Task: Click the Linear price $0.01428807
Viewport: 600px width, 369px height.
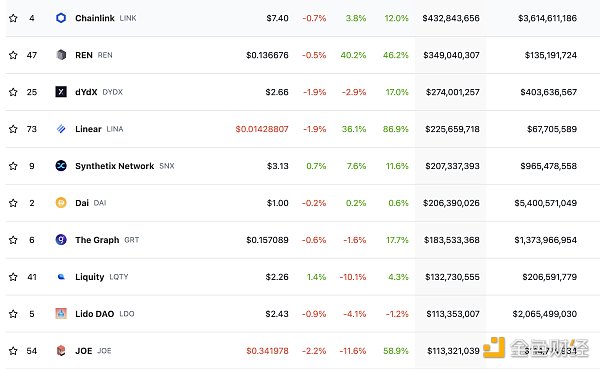Action: pyautogui.click(x=262, y=129)
